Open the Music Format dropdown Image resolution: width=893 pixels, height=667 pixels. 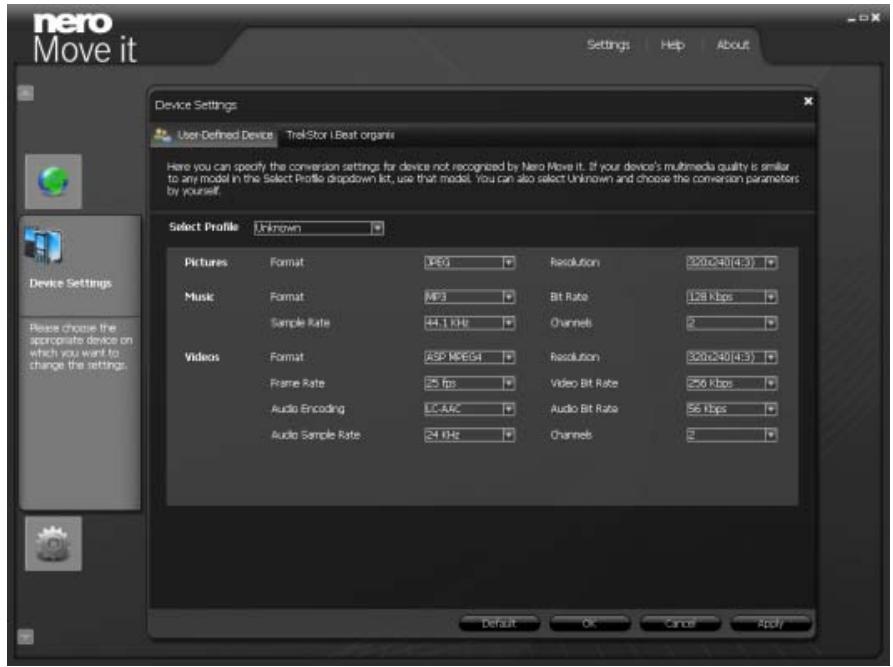pyautogui.click(x=470, y=297)
